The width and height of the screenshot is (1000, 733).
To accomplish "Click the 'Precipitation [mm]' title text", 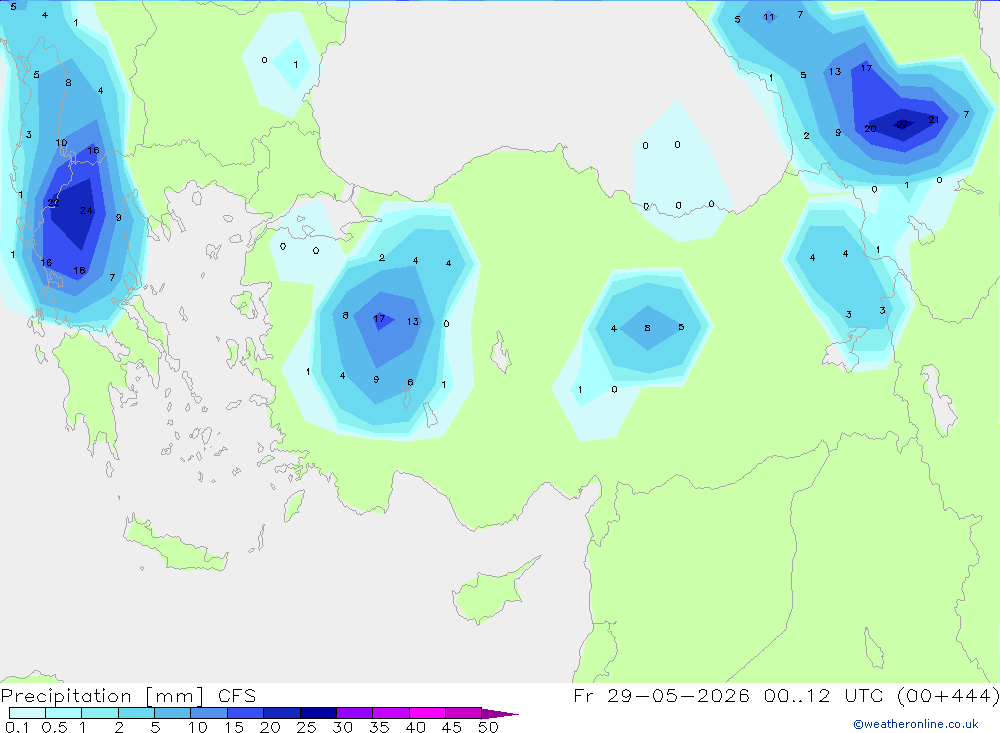I will (102, 696).
